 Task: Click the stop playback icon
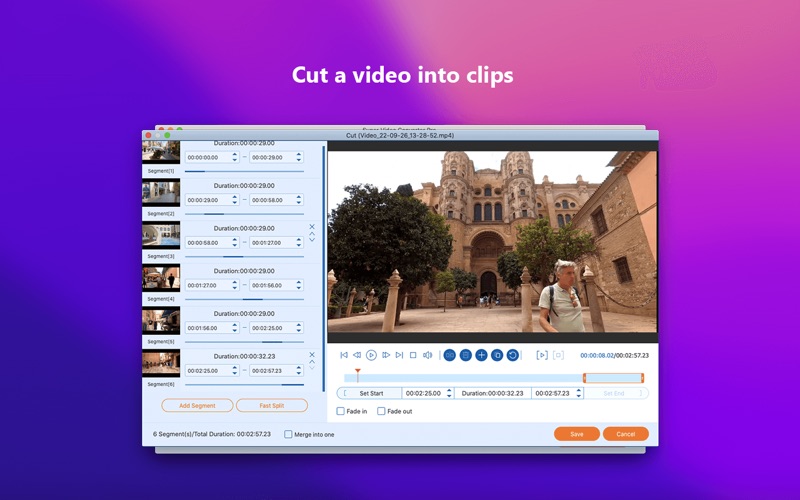pos(413,355)
